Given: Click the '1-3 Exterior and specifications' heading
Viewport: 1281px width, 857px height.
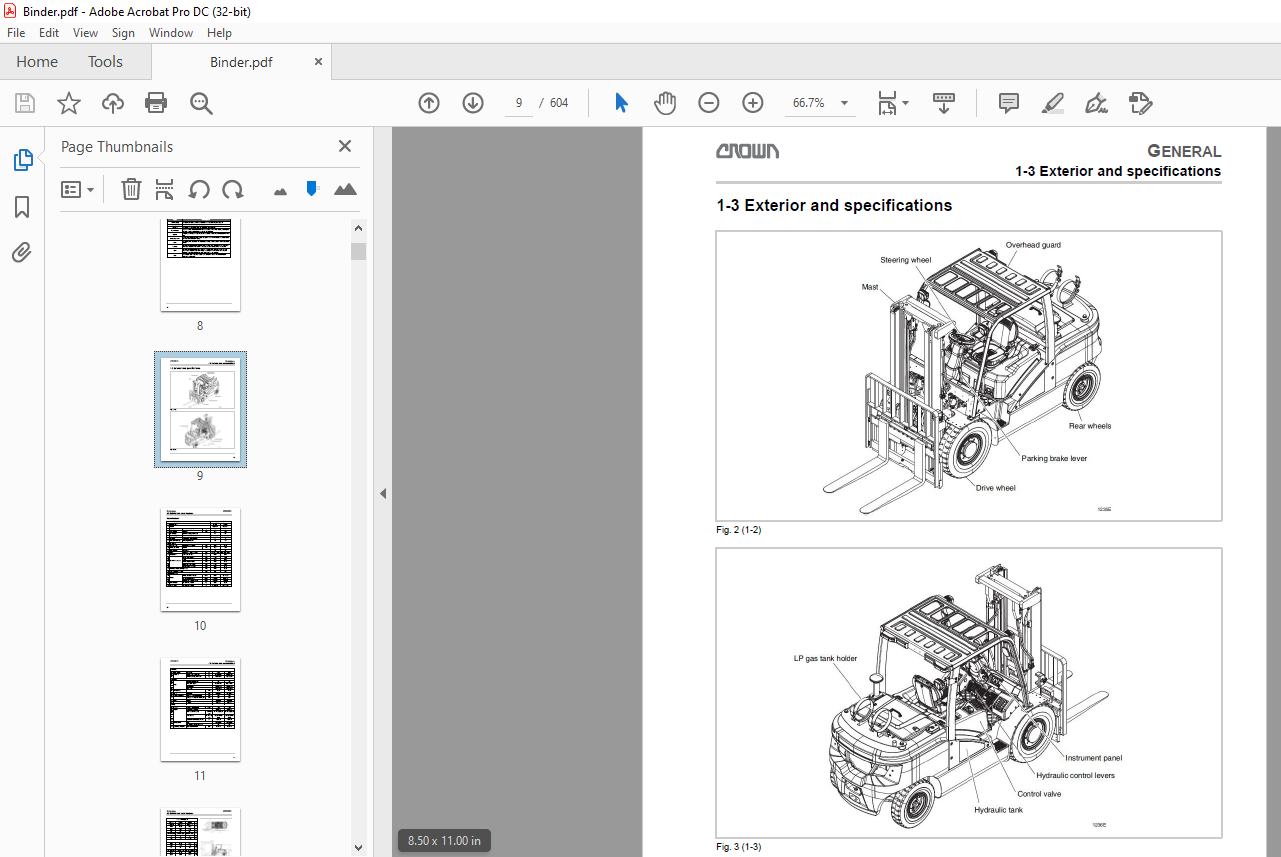Looking at the screenshot, I should (834, 206).
